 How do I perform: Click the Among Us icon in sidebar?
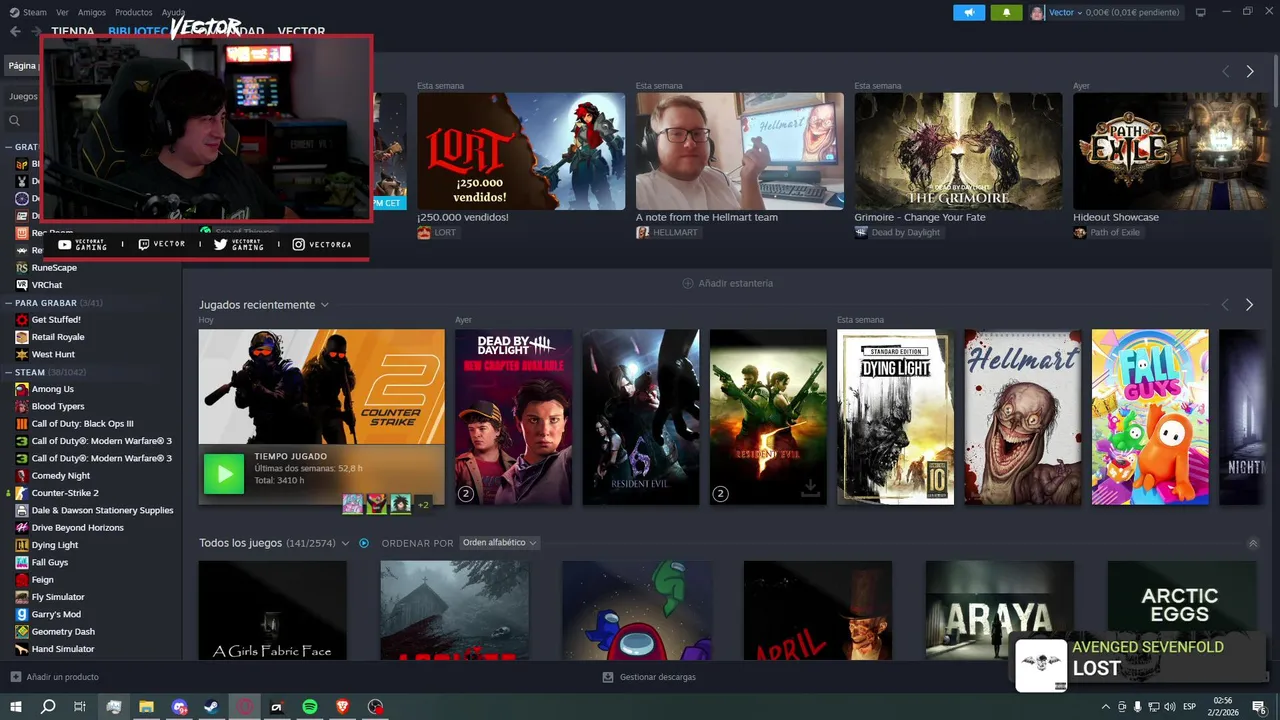22,389
